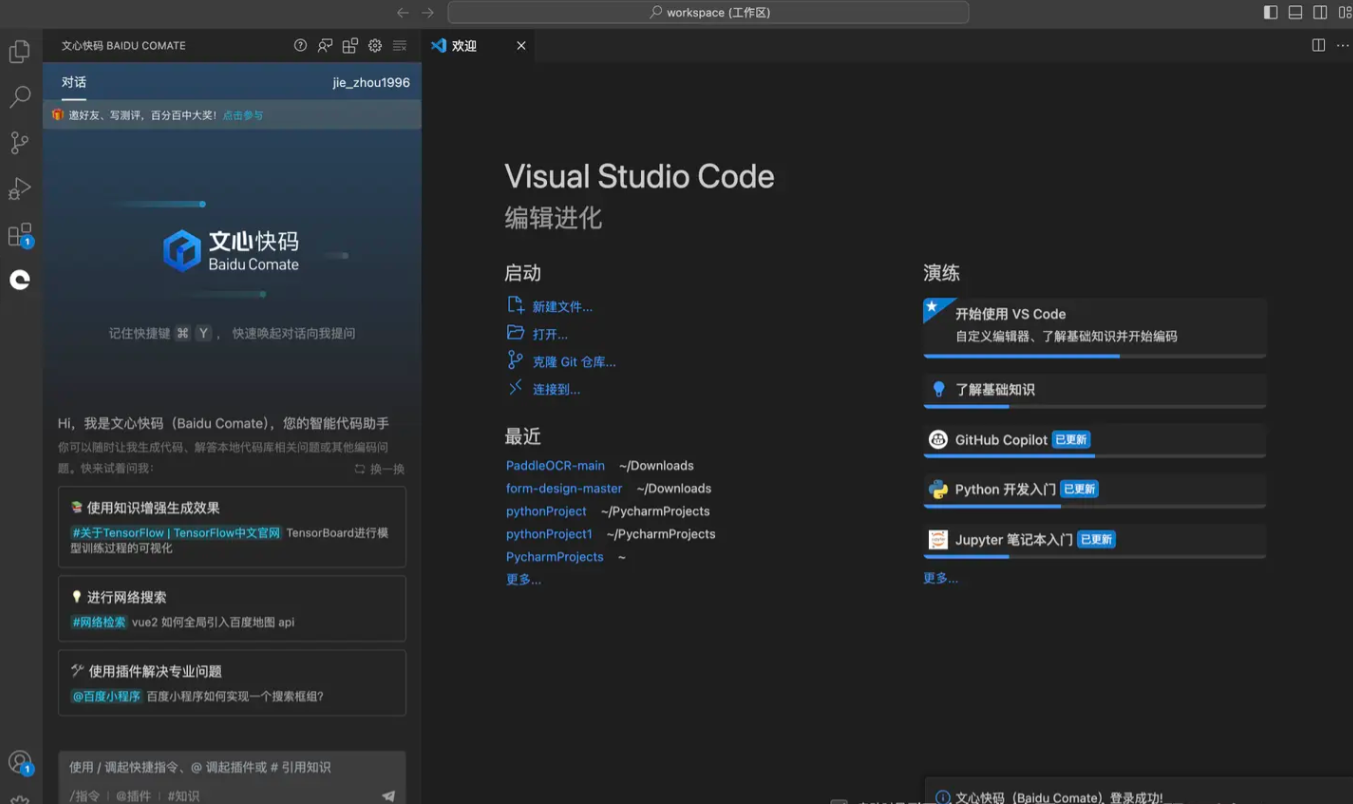Viewport: 1353px width, 804px height.
Task: Click the customize layout icon
Action: [1345, 13]
